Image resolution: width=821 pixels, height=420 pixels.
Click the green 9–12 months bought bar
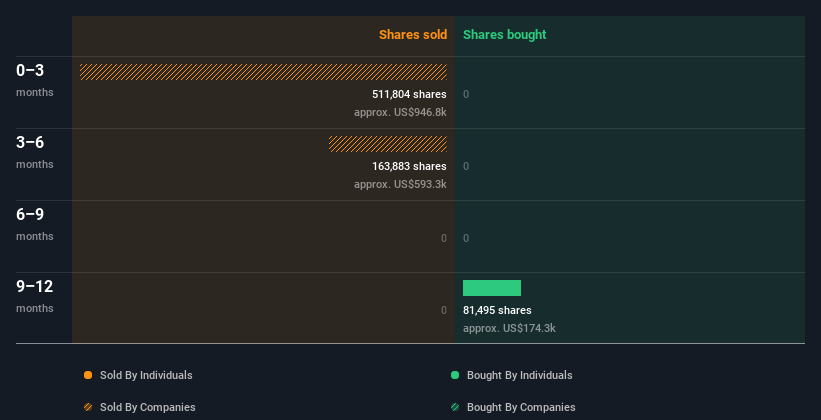pos(492,288)
